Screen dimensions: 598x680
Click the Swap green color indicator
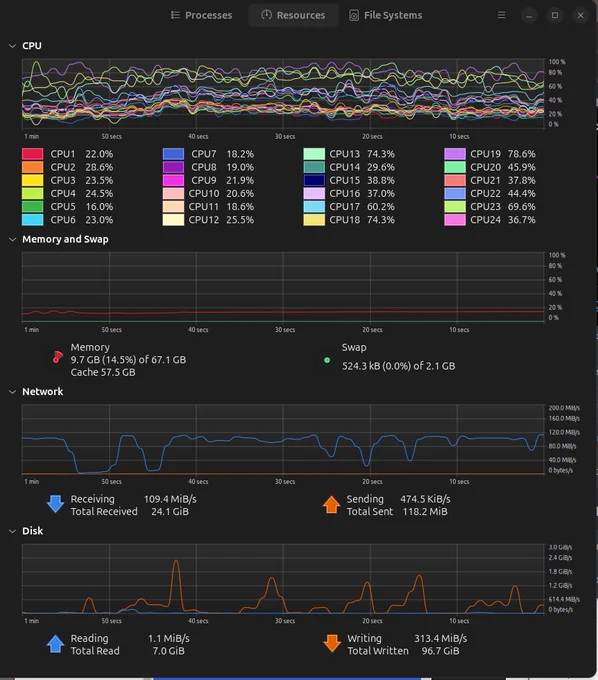click(x=327, y=360)
